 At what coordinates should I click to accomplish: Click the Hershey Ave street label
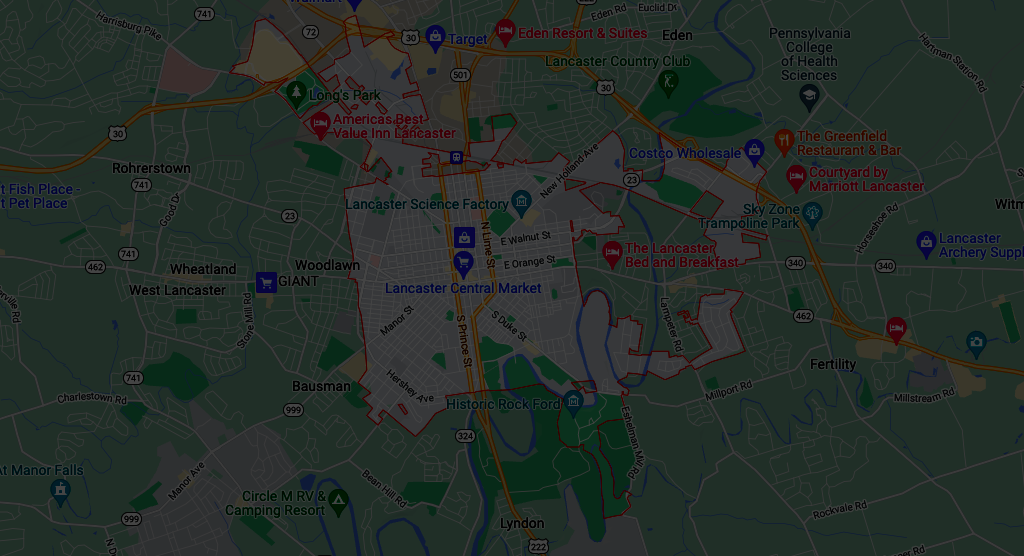(x=409, y=386)
